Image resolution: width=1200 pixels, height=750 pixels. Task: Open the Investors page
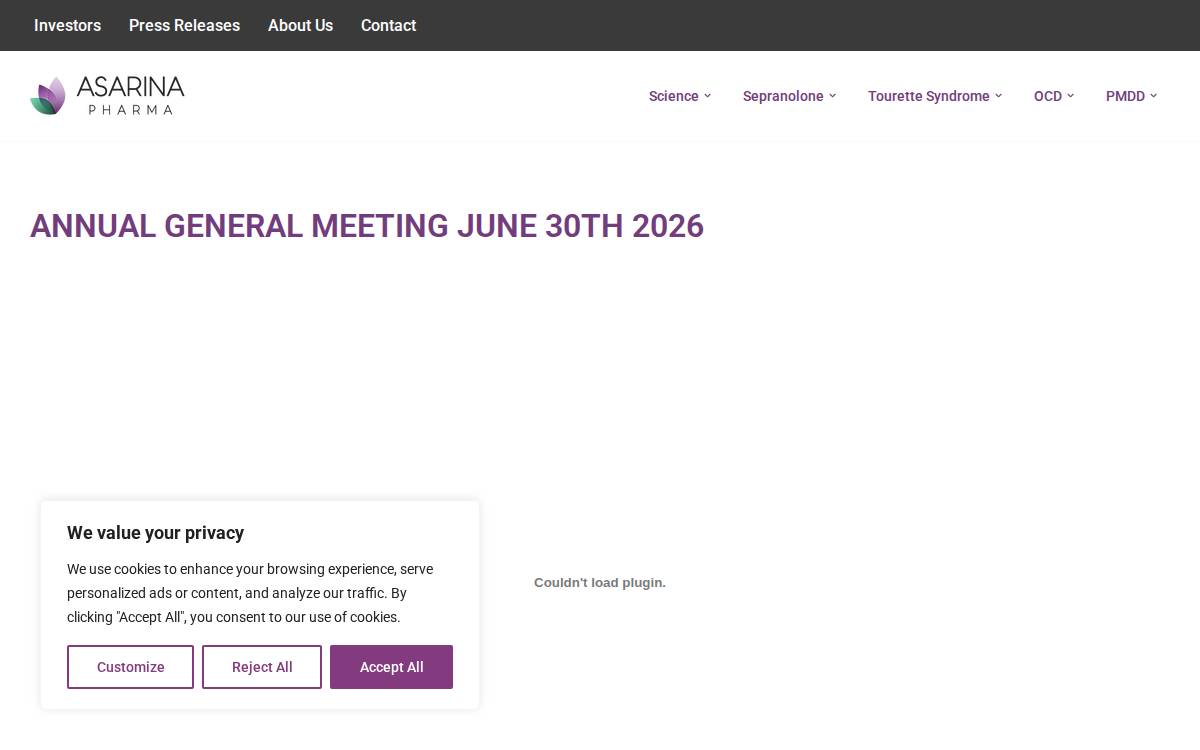pos(67,25)
